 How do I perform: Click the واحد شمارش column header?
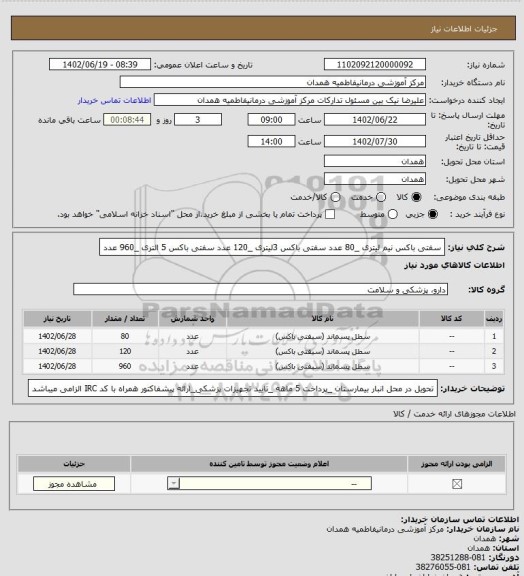[192, 318]
